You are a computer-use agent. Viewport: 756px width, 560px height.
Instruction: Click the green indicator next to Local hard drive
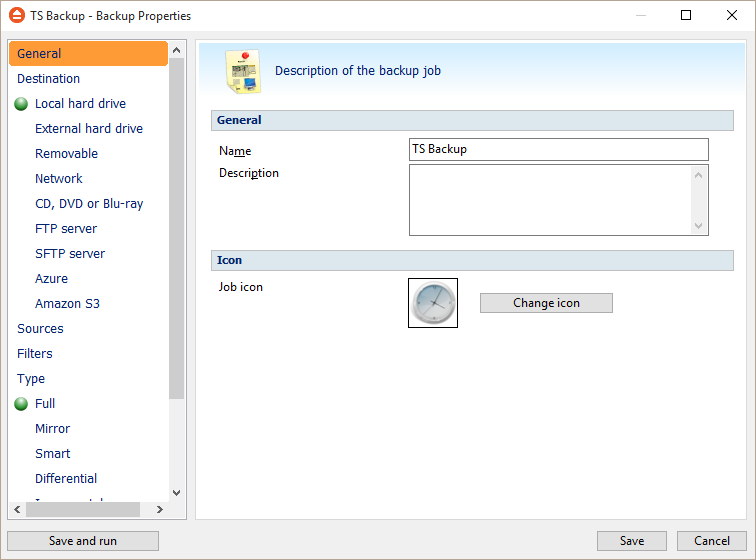(x=21, y=104)
